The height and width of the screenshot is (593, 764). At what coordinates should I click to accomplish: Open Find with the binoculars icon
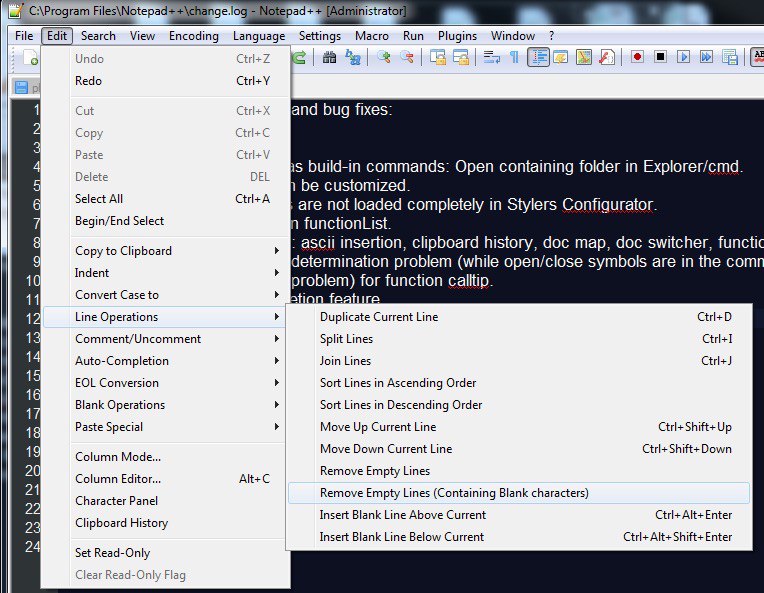(329, 57)
